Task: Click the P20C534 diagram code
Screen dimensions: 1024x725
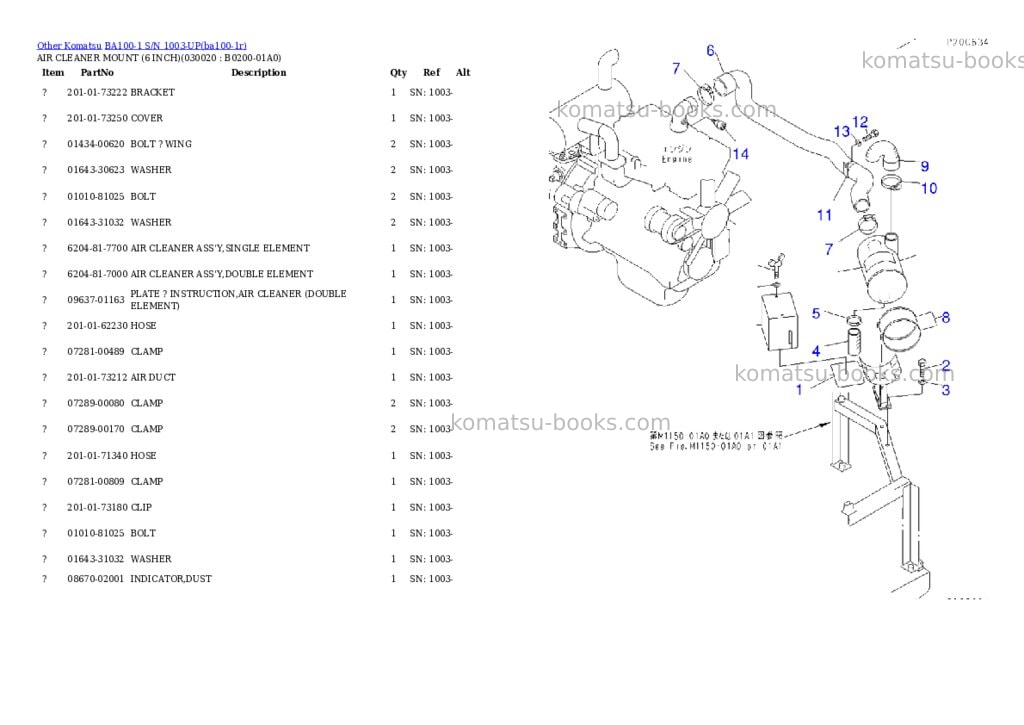Action: [x=967, y=42]
